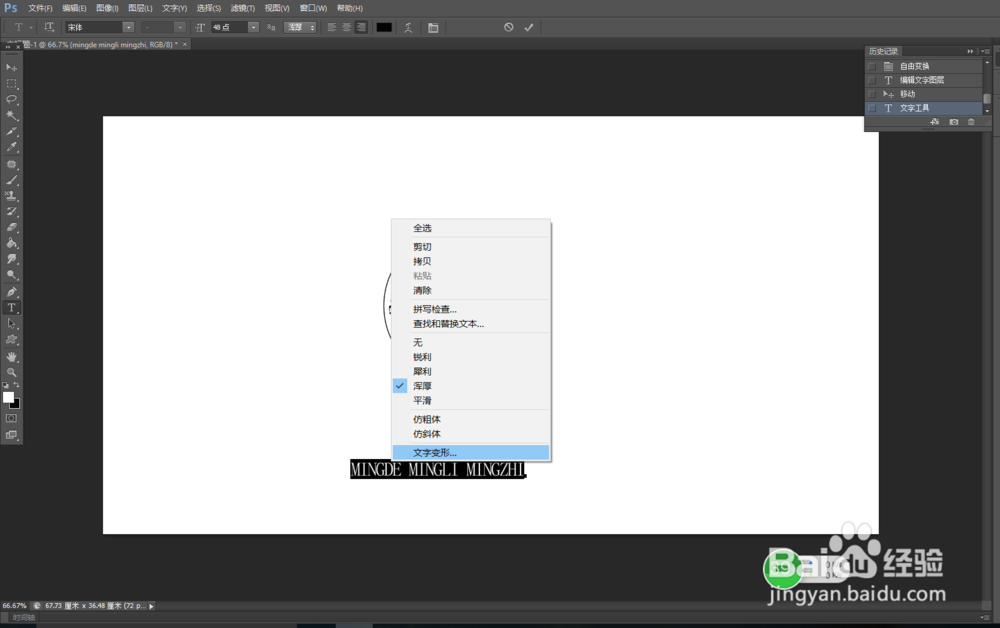Select the Zoom tool
The image size is (1000, 628).
(x=11, y=372)
